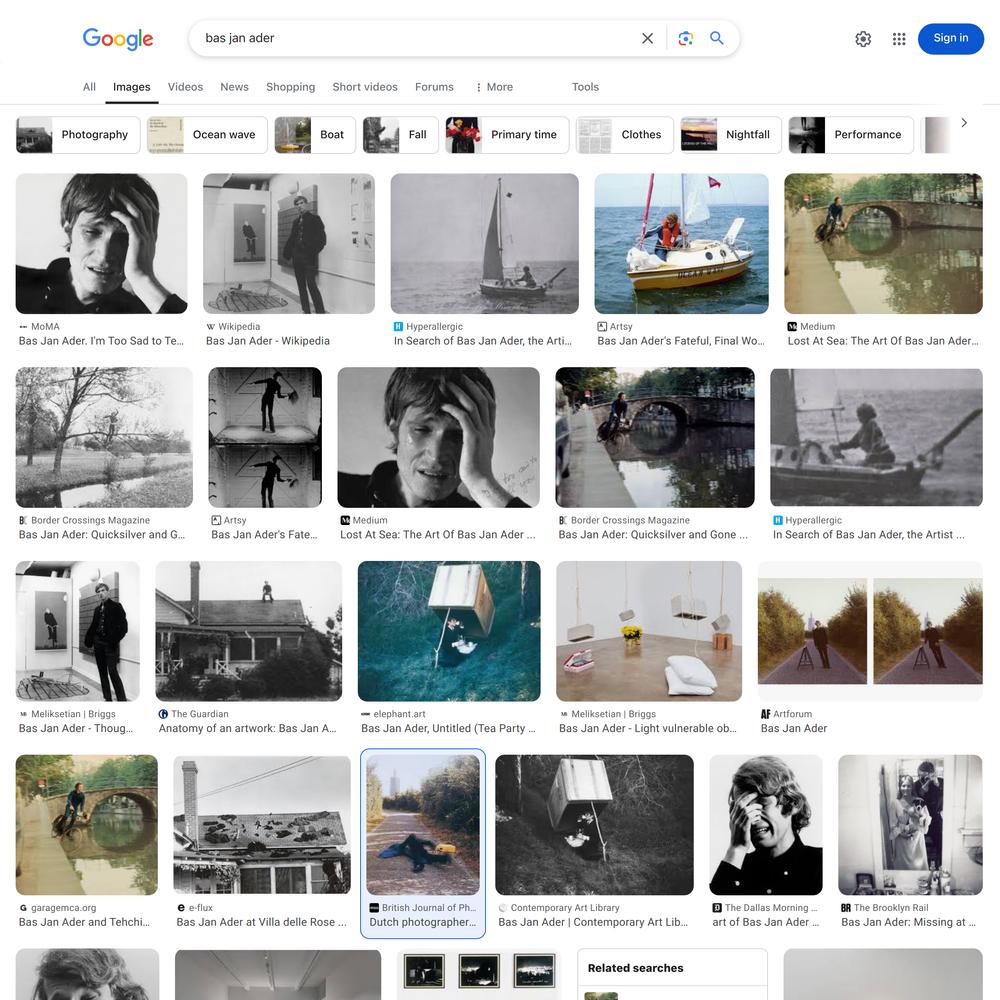
Task: Clear the search box text
Action: (647, 38)
